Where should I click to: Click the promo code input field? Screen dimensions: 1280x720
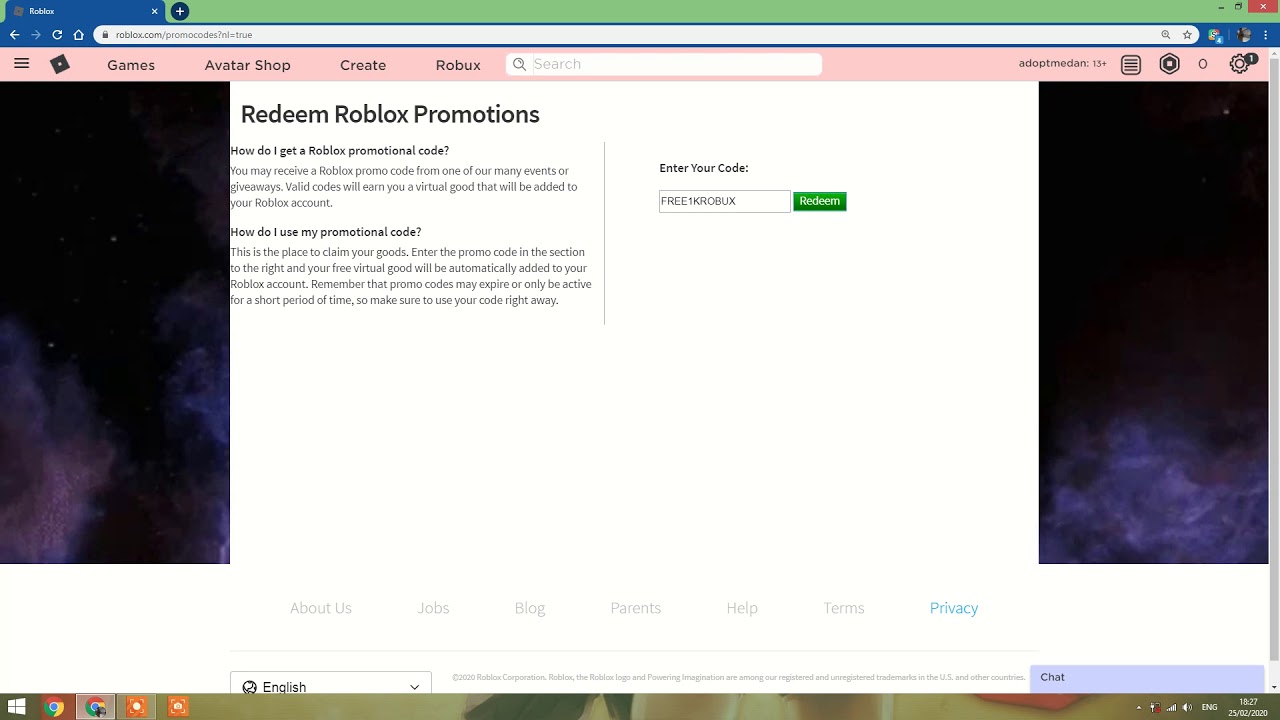(x=724, y=201)
